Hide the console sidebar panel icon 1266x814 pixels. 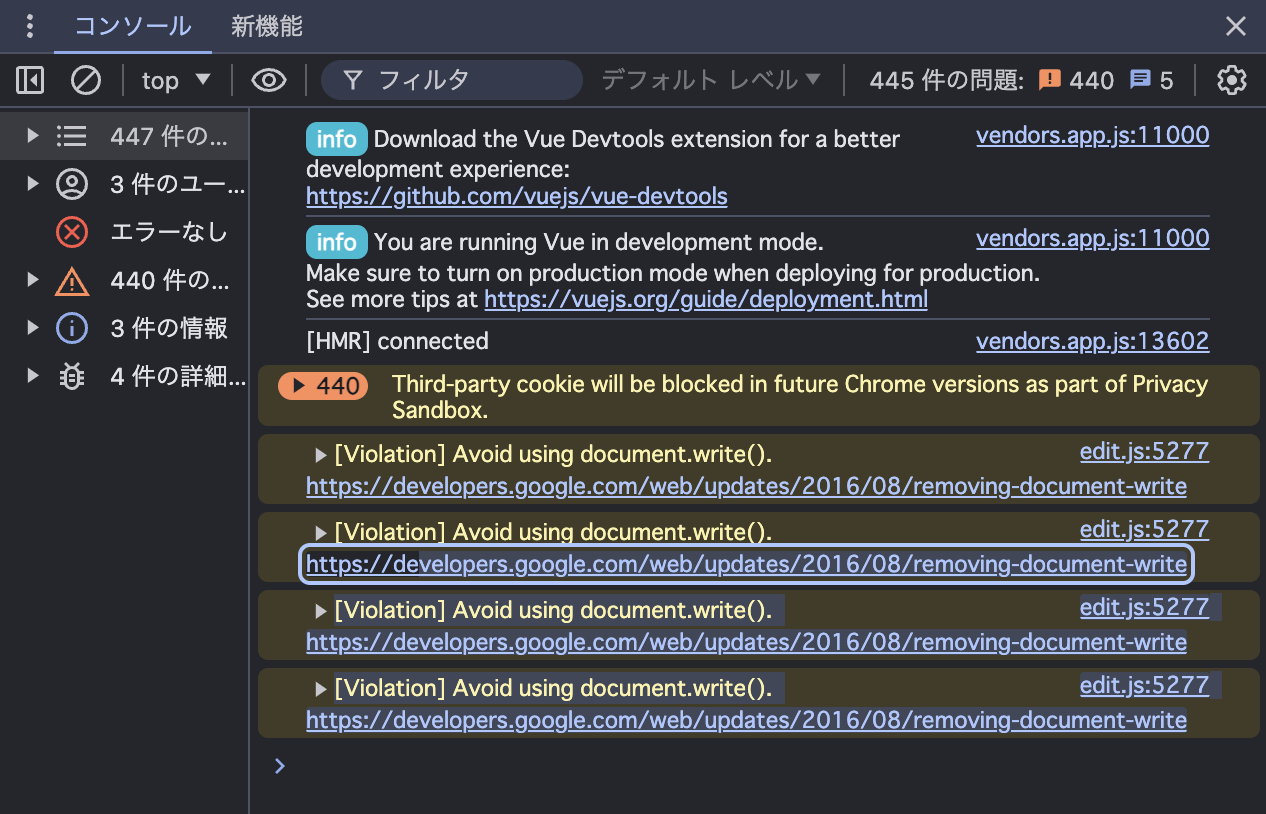[29, 79]
